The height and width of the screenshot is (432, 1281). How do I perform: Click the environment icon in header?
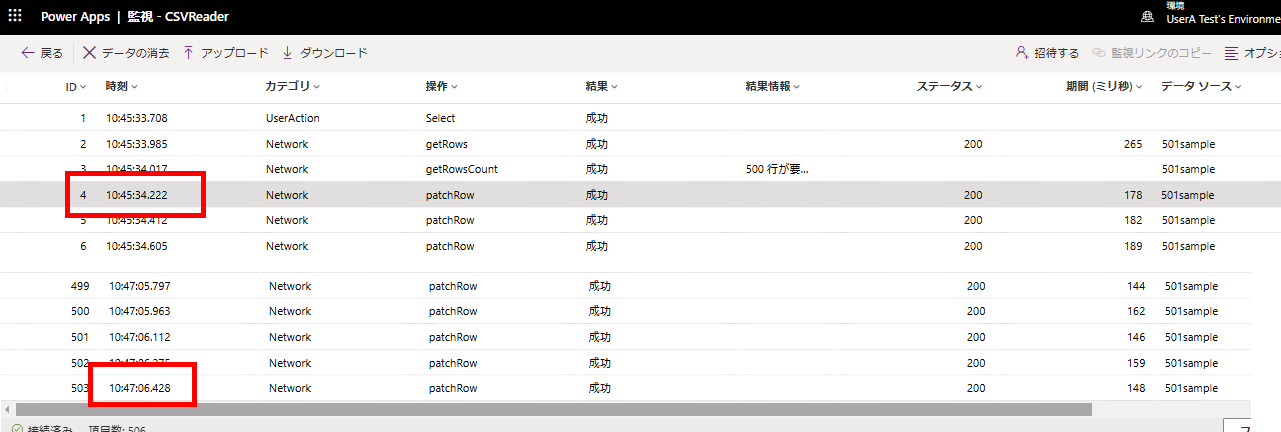1148,16
